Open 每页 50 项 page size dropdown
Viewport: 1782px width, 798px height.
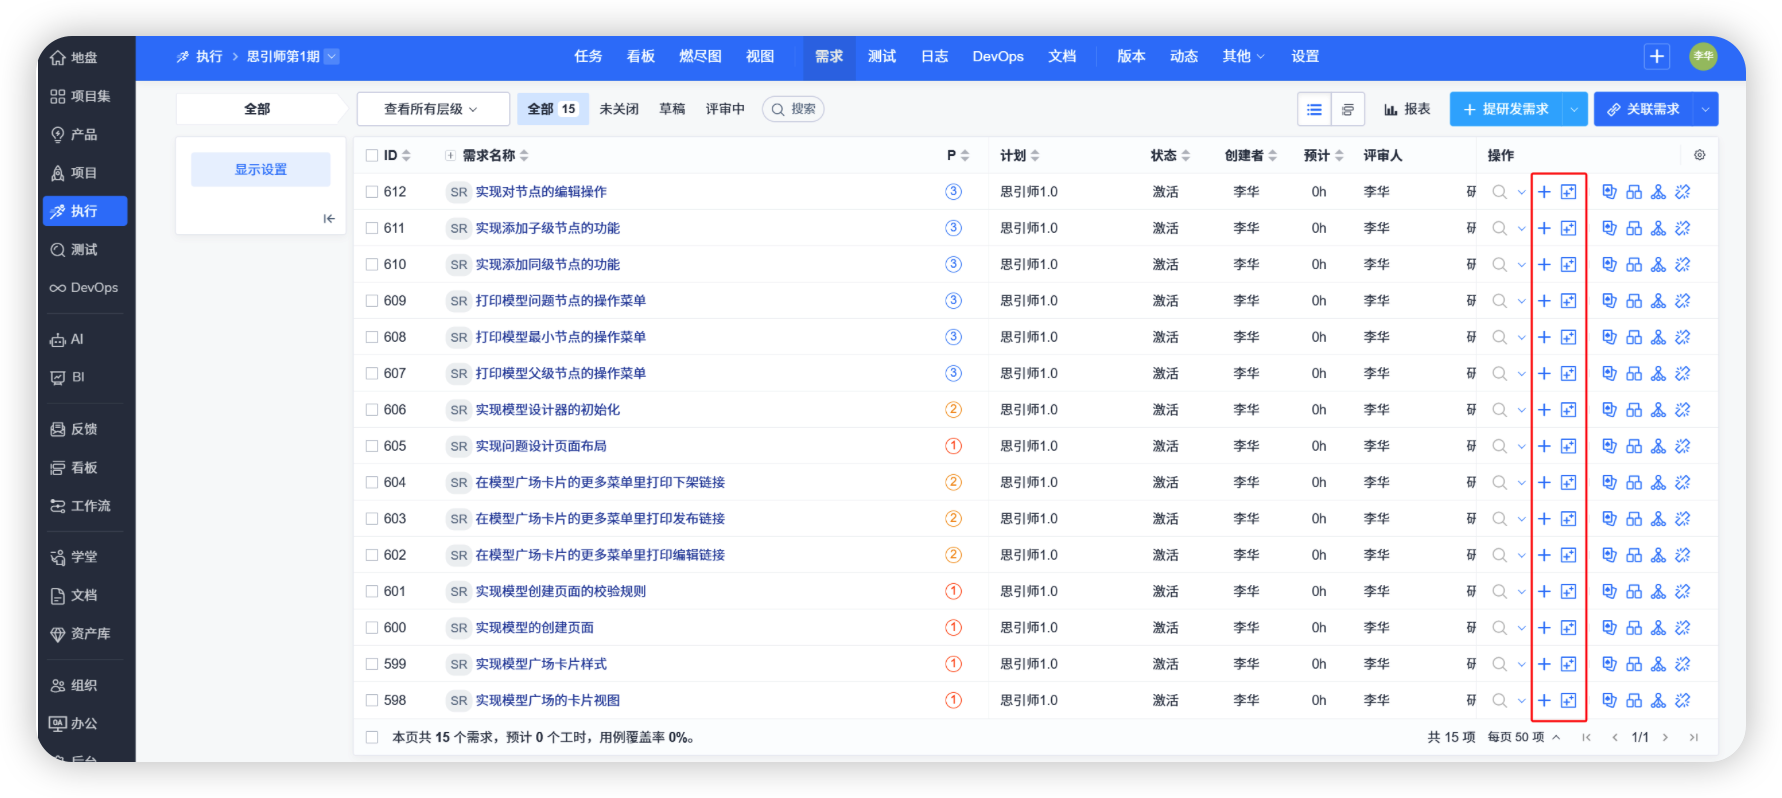point(1523,738)
